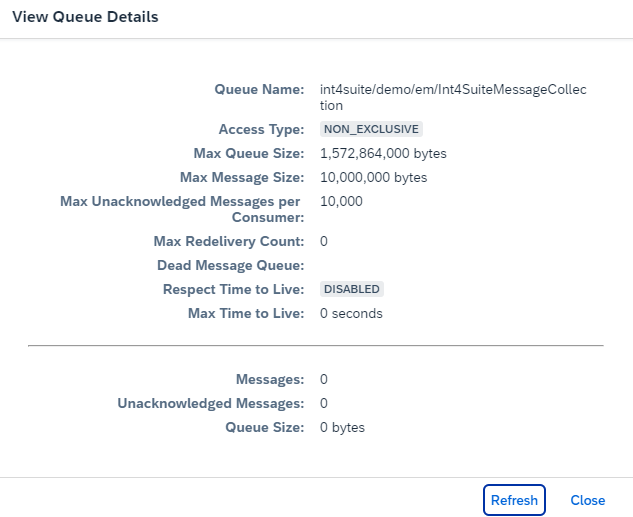Select the Queue Name label

pyautogui.click(x=259, y=89)
